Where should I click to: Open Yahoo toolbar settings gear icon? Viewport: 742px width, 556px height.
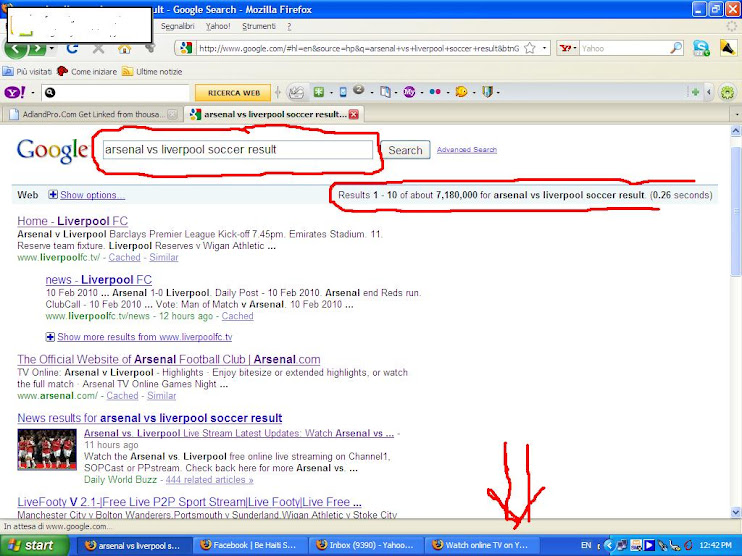pos(727,92)
